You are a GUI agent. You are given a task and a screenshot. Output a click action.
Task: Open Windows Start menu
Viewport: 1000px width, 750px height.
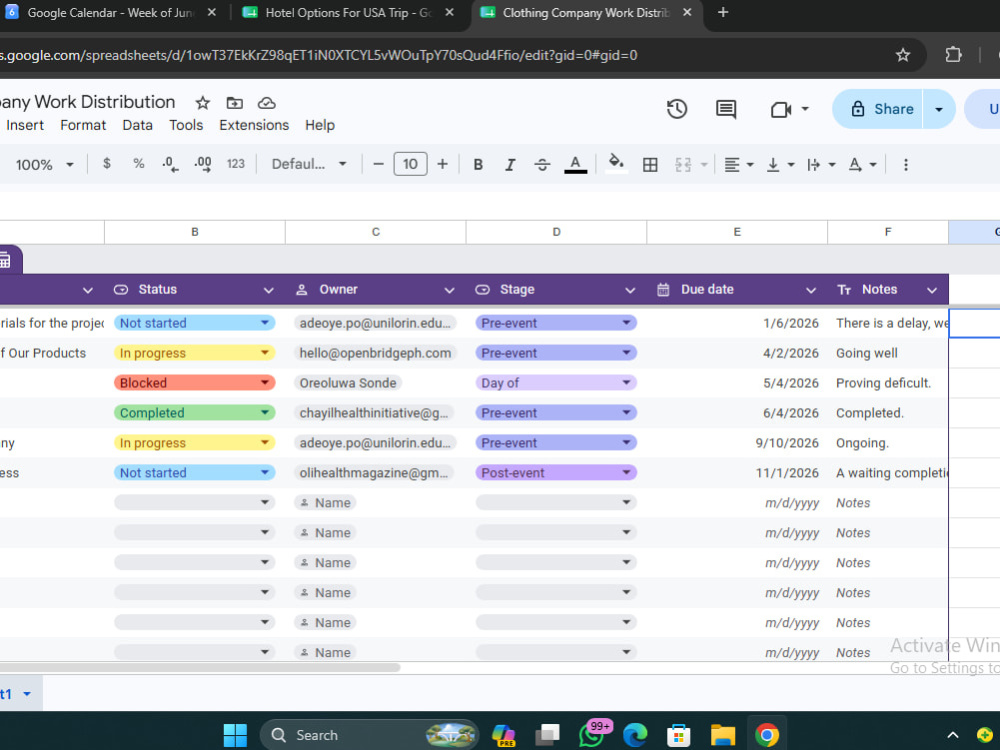pos(235,735)
